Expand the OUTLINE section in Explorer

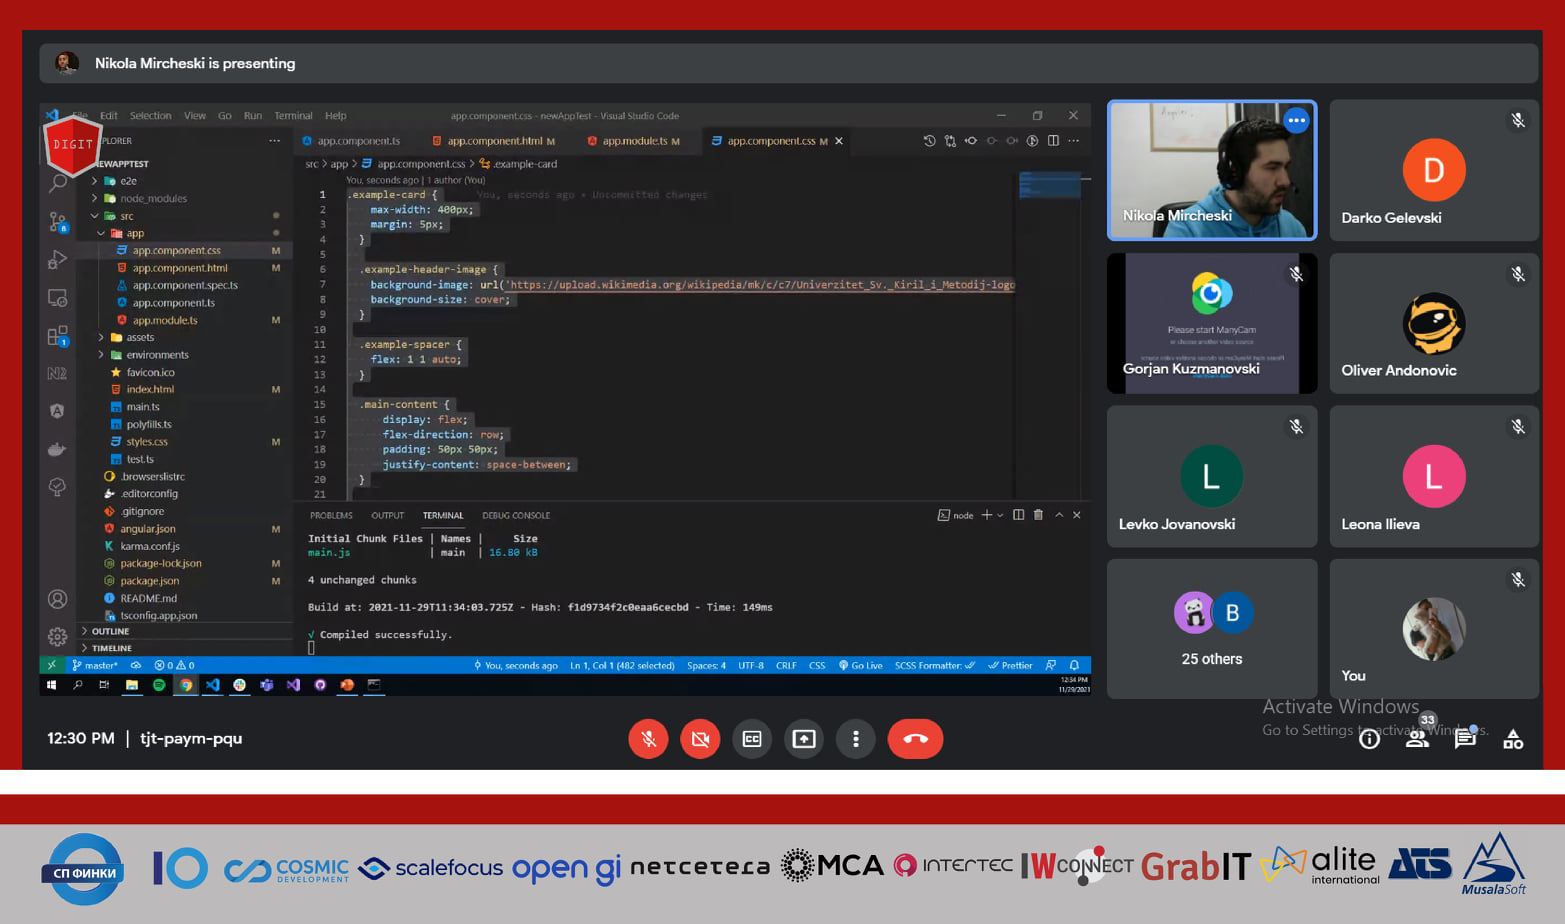110,631
